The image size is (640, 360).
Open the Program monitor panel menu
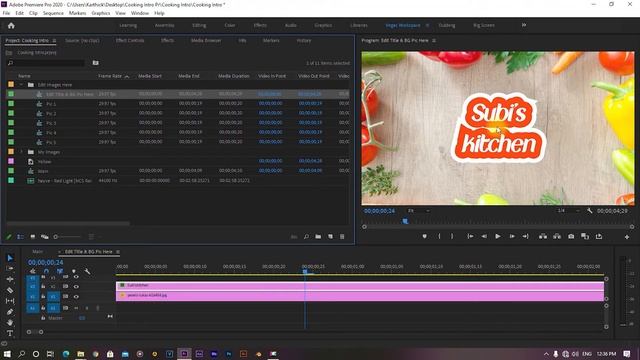[434, 40]
